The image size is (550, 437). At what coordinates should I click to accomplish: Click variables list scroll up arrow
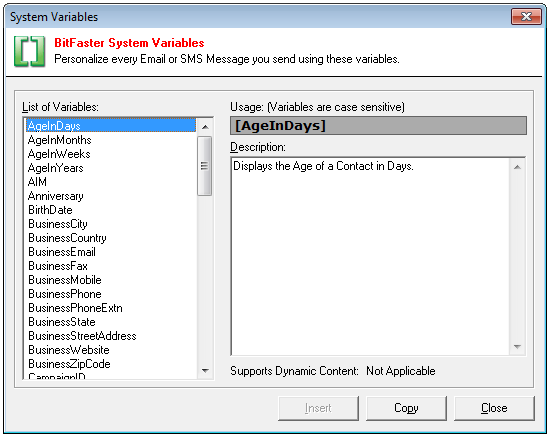click(205, 127)
